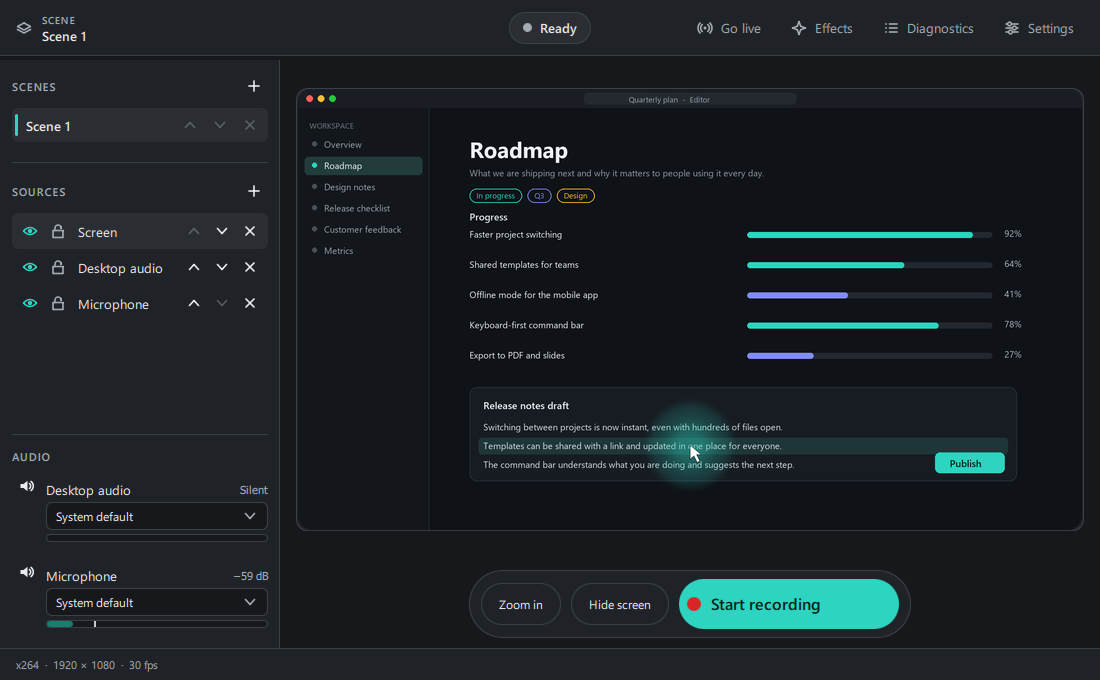Click the Q3 tag

click(539, 196)
